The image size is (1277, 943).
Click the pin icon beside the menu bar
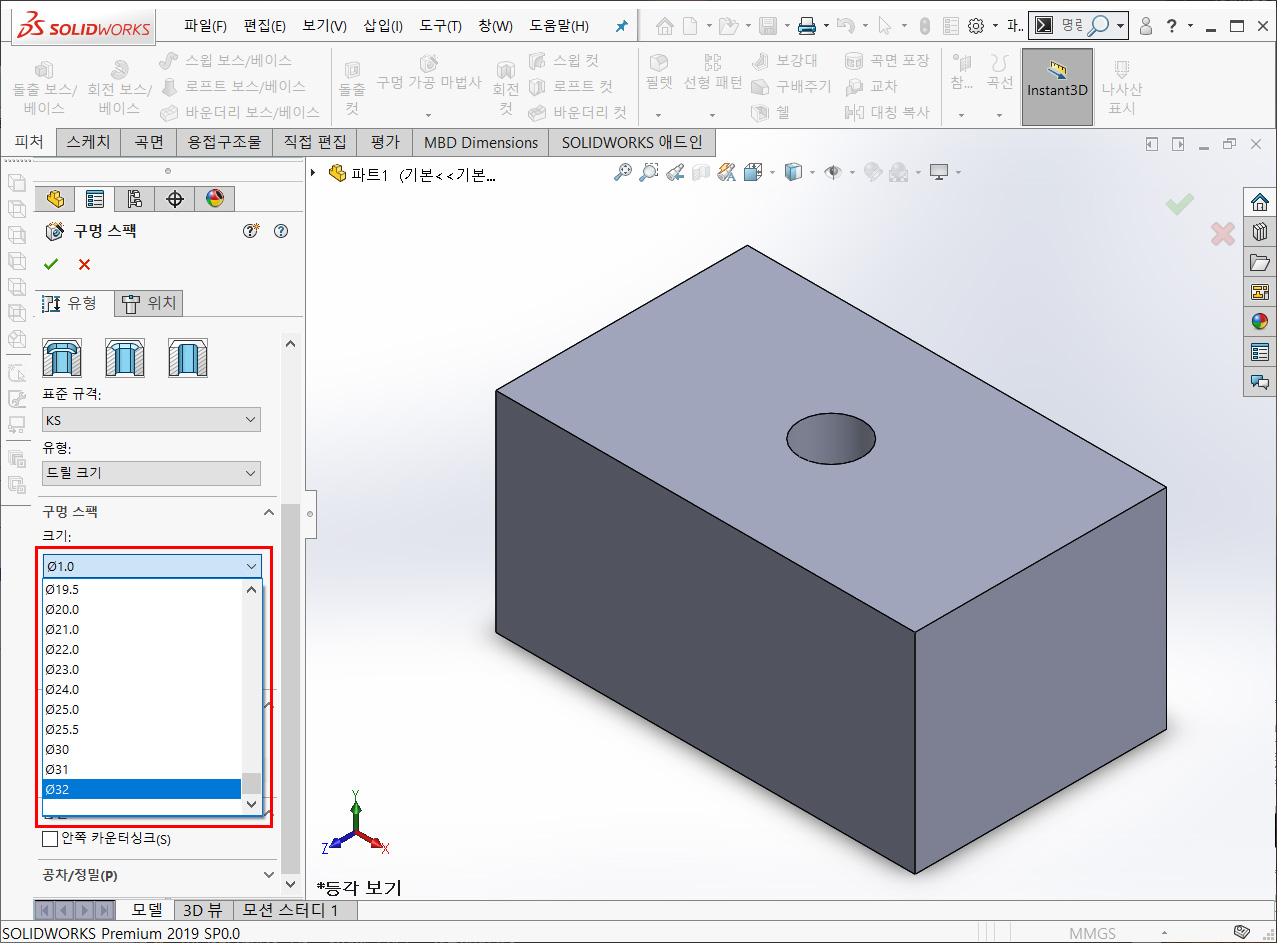tap(621, 26)
